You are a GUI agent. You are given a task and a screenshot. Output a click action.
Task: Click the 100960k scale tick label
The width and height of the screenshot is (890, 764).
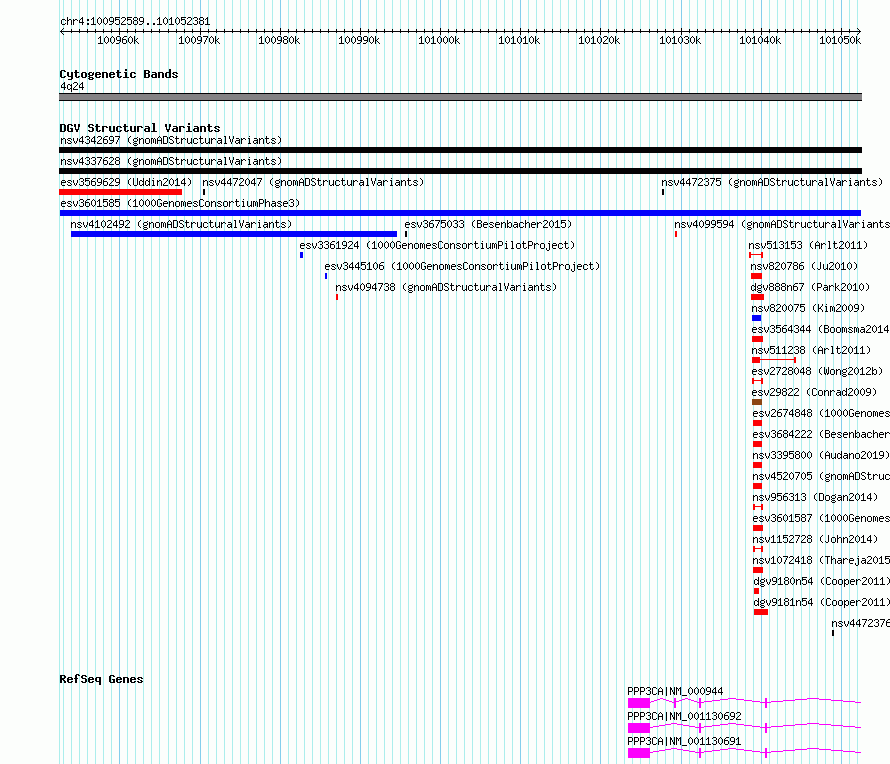118,40
